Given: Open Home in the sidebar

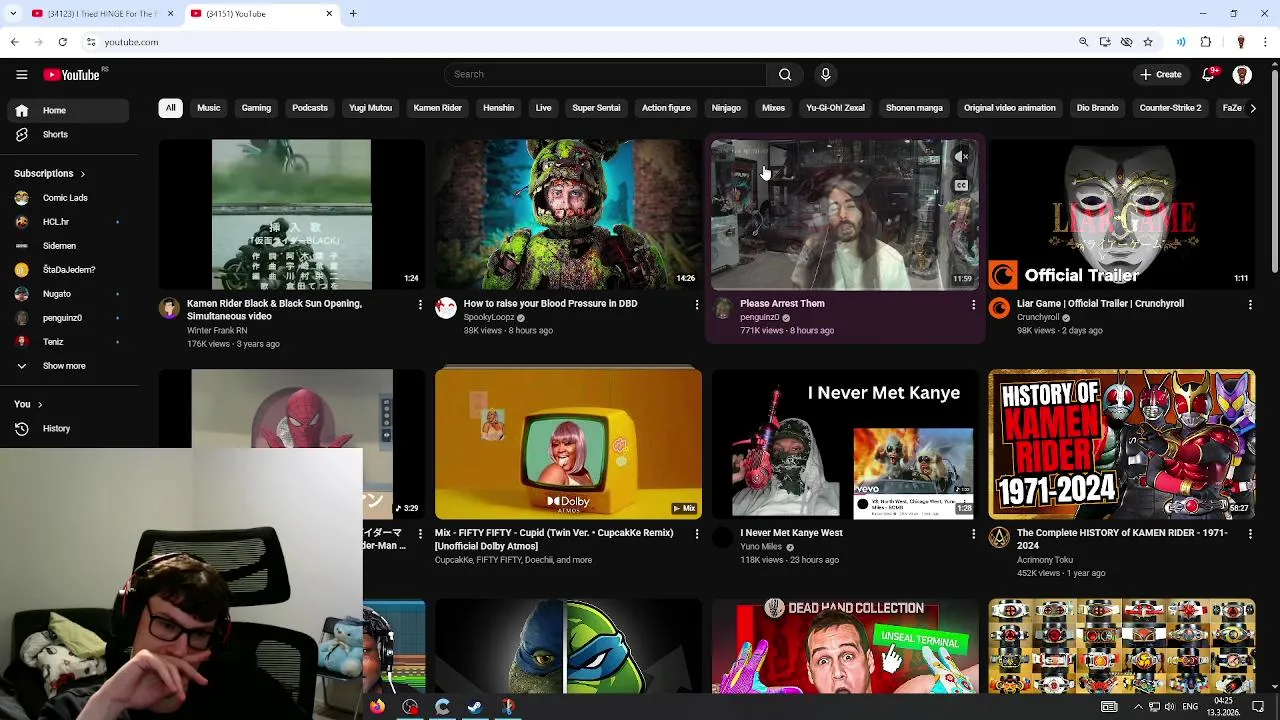Looking at the screenshot, I should [x=68, y=110].
